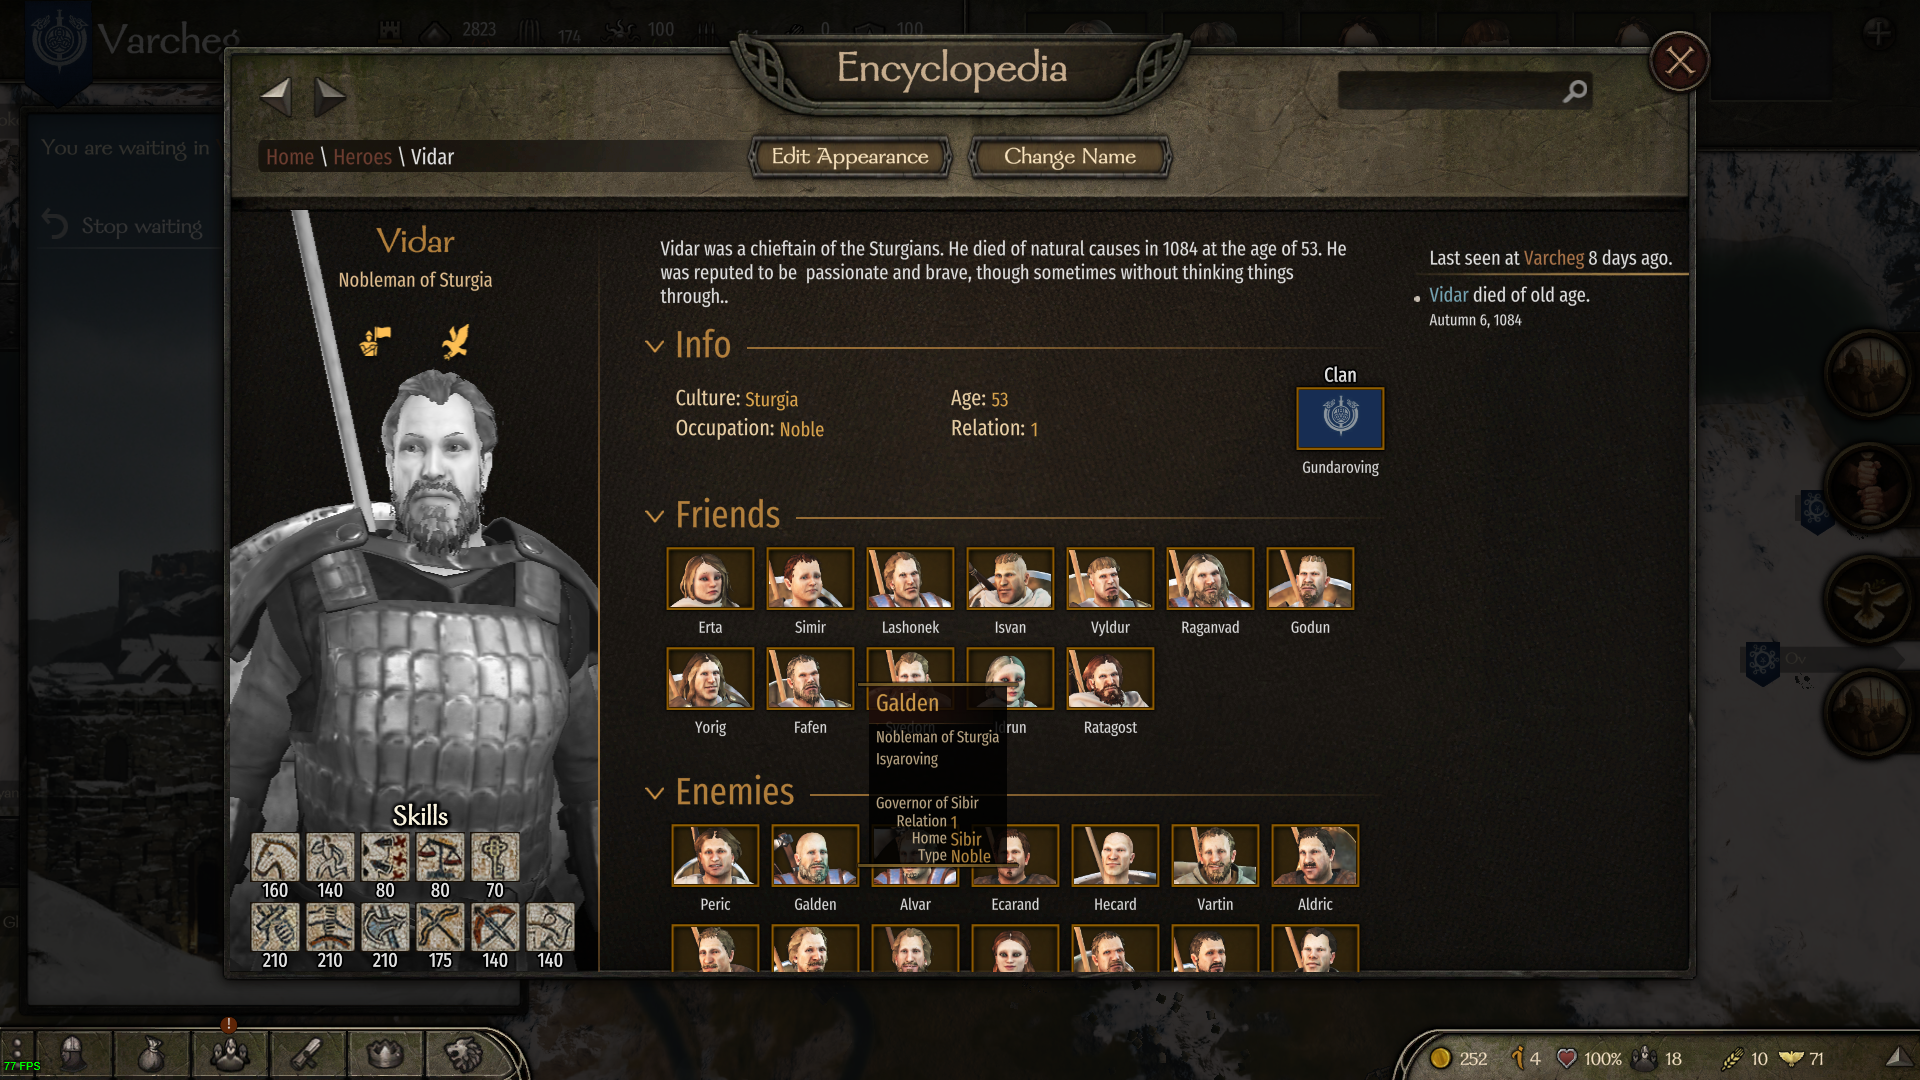Click the Encyclopedia search field
The width and height of the screenshot is (1920, 1080).
coord(1450,92)
